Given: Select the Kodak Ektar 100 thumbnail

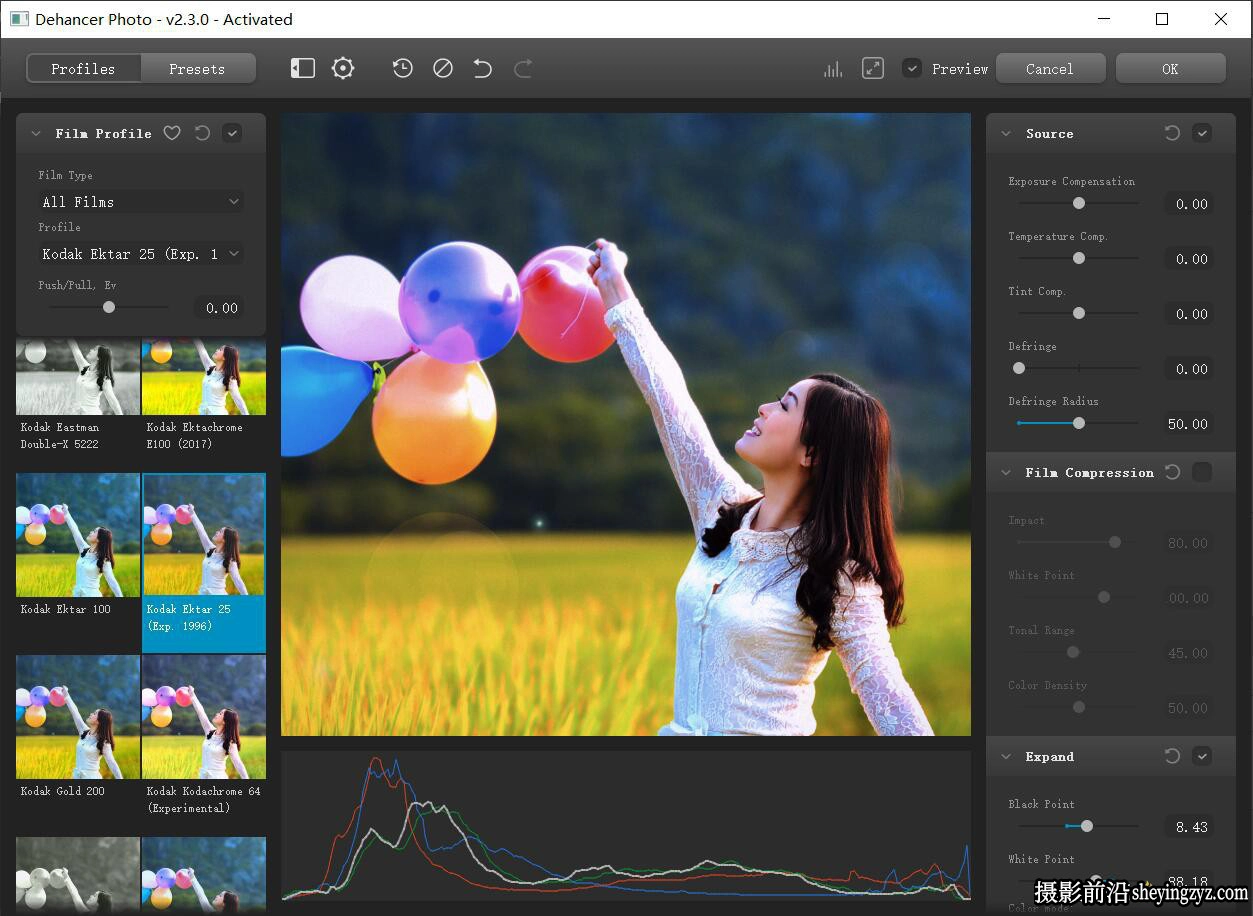Looking at the screenshot, I should click(x=78, y=535).
